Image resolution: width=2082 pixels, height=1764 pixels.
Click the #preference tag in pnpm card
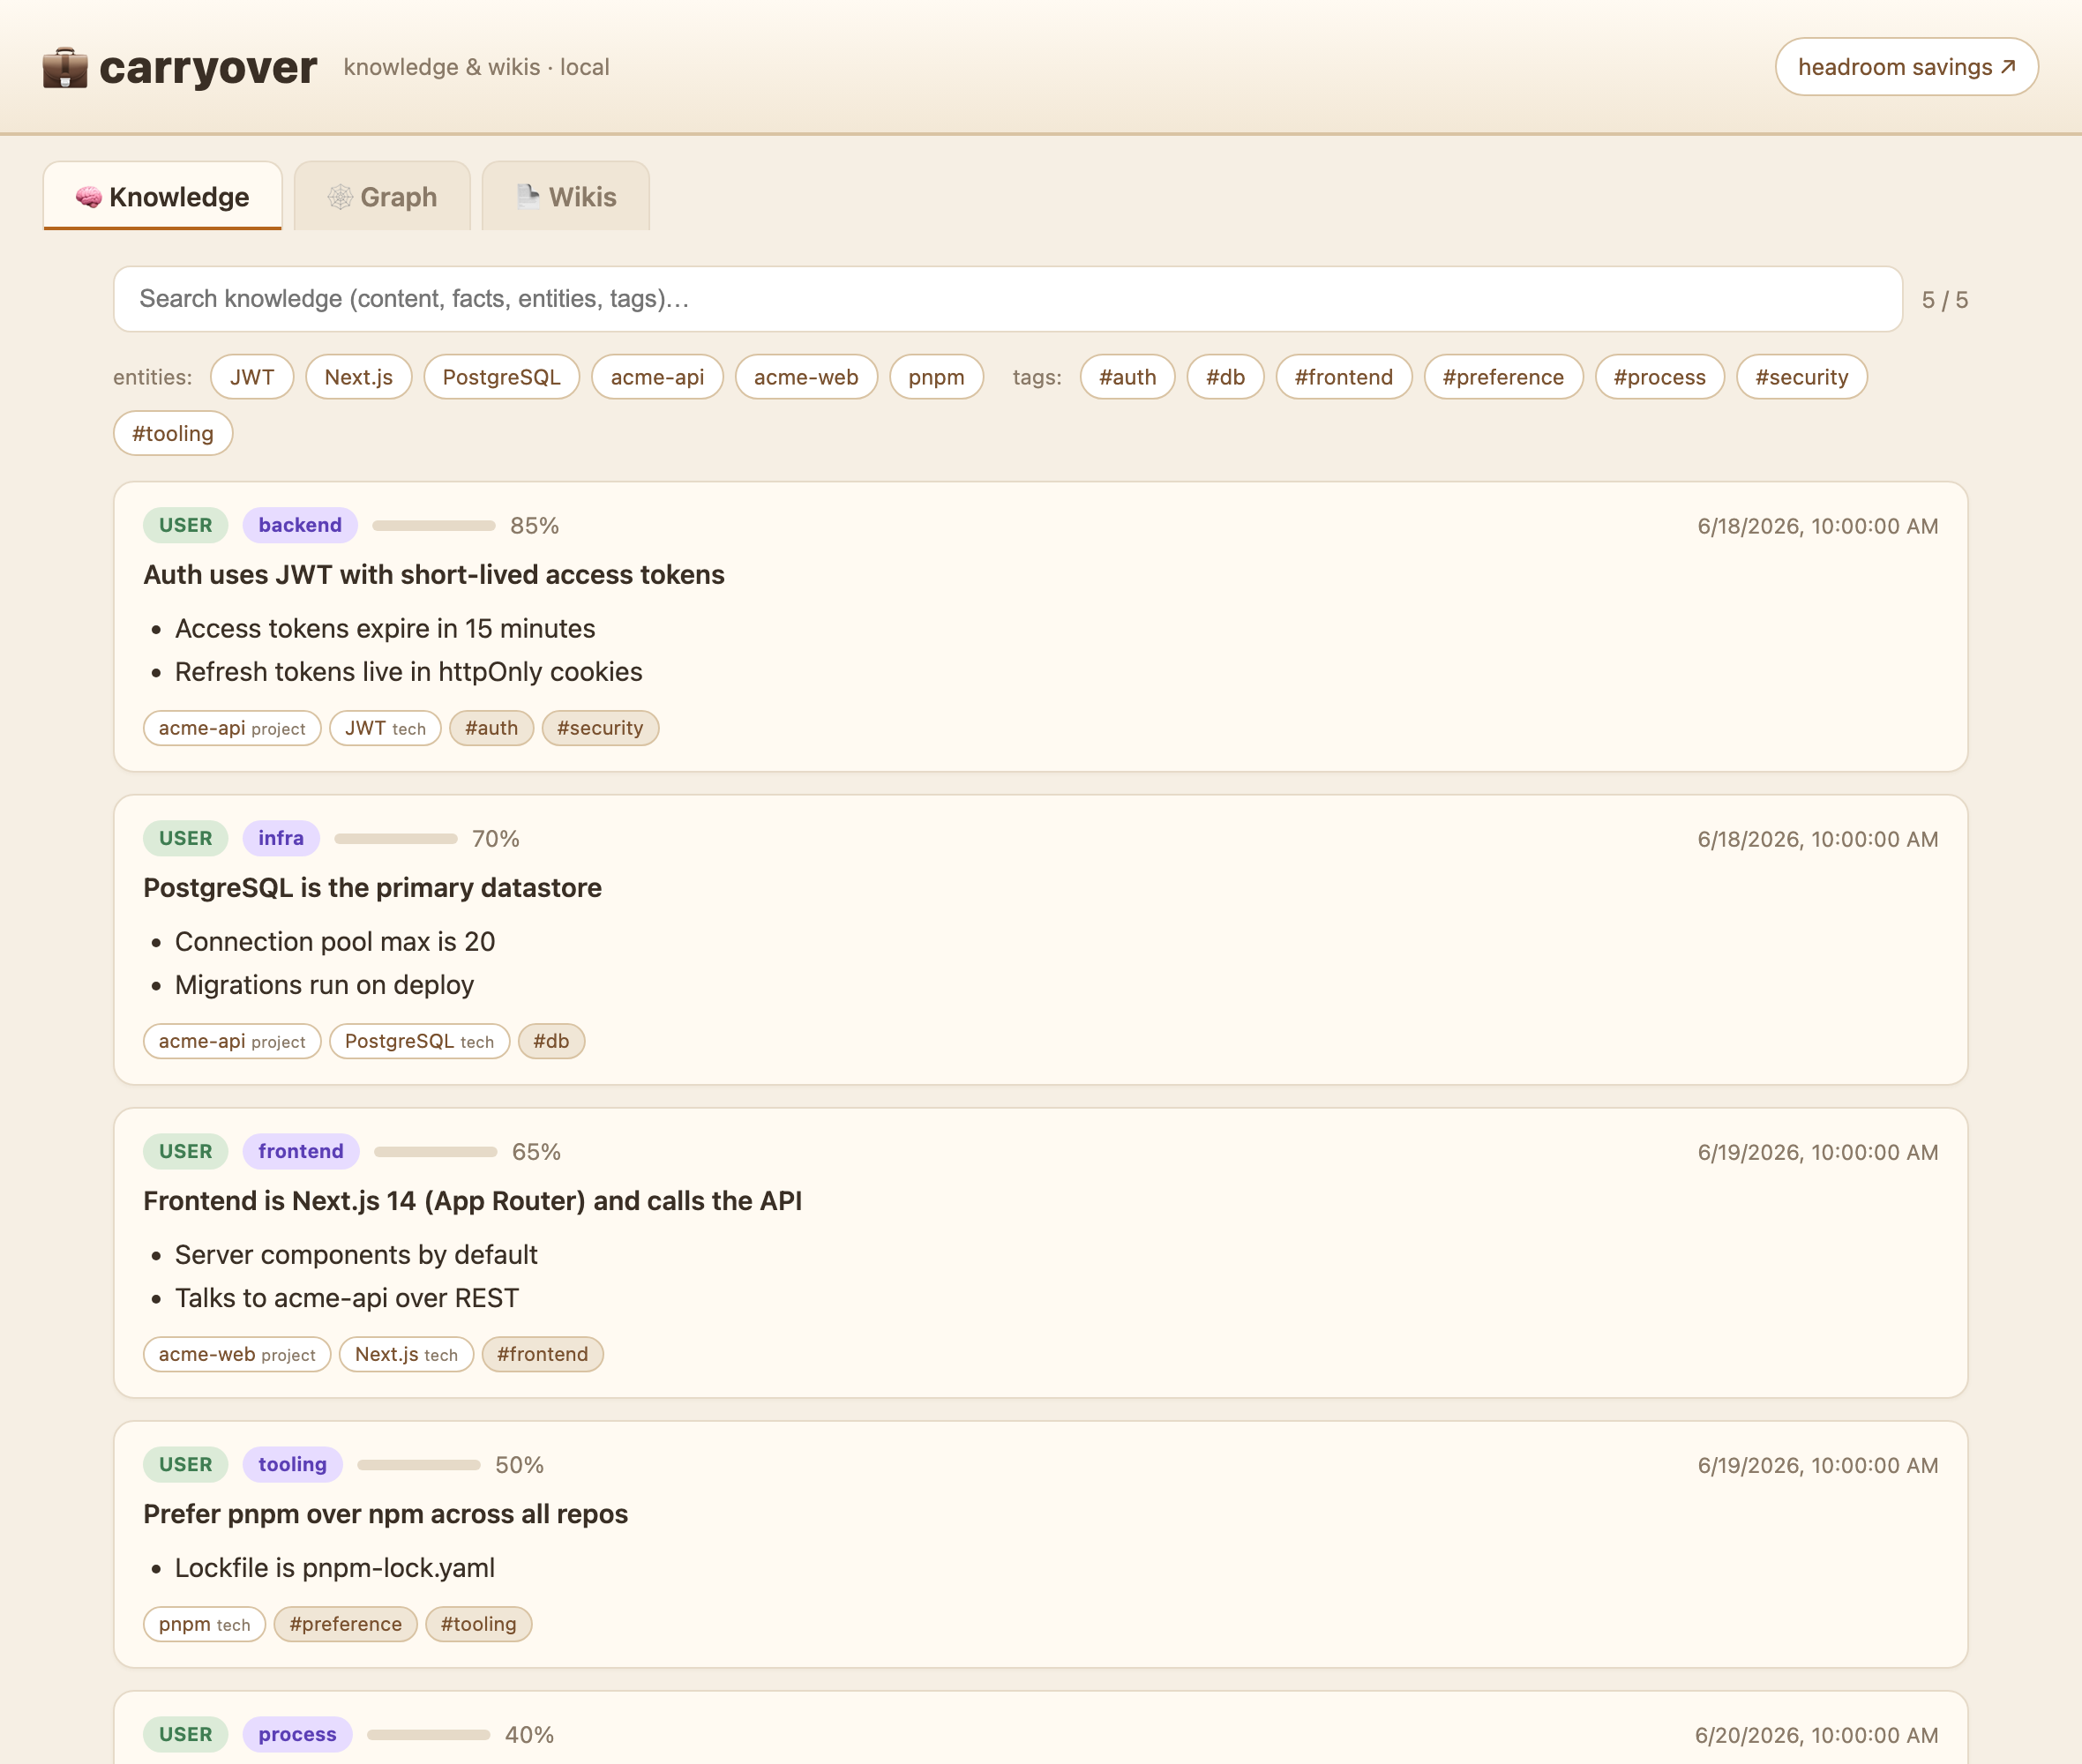(x=346, y=1624)
